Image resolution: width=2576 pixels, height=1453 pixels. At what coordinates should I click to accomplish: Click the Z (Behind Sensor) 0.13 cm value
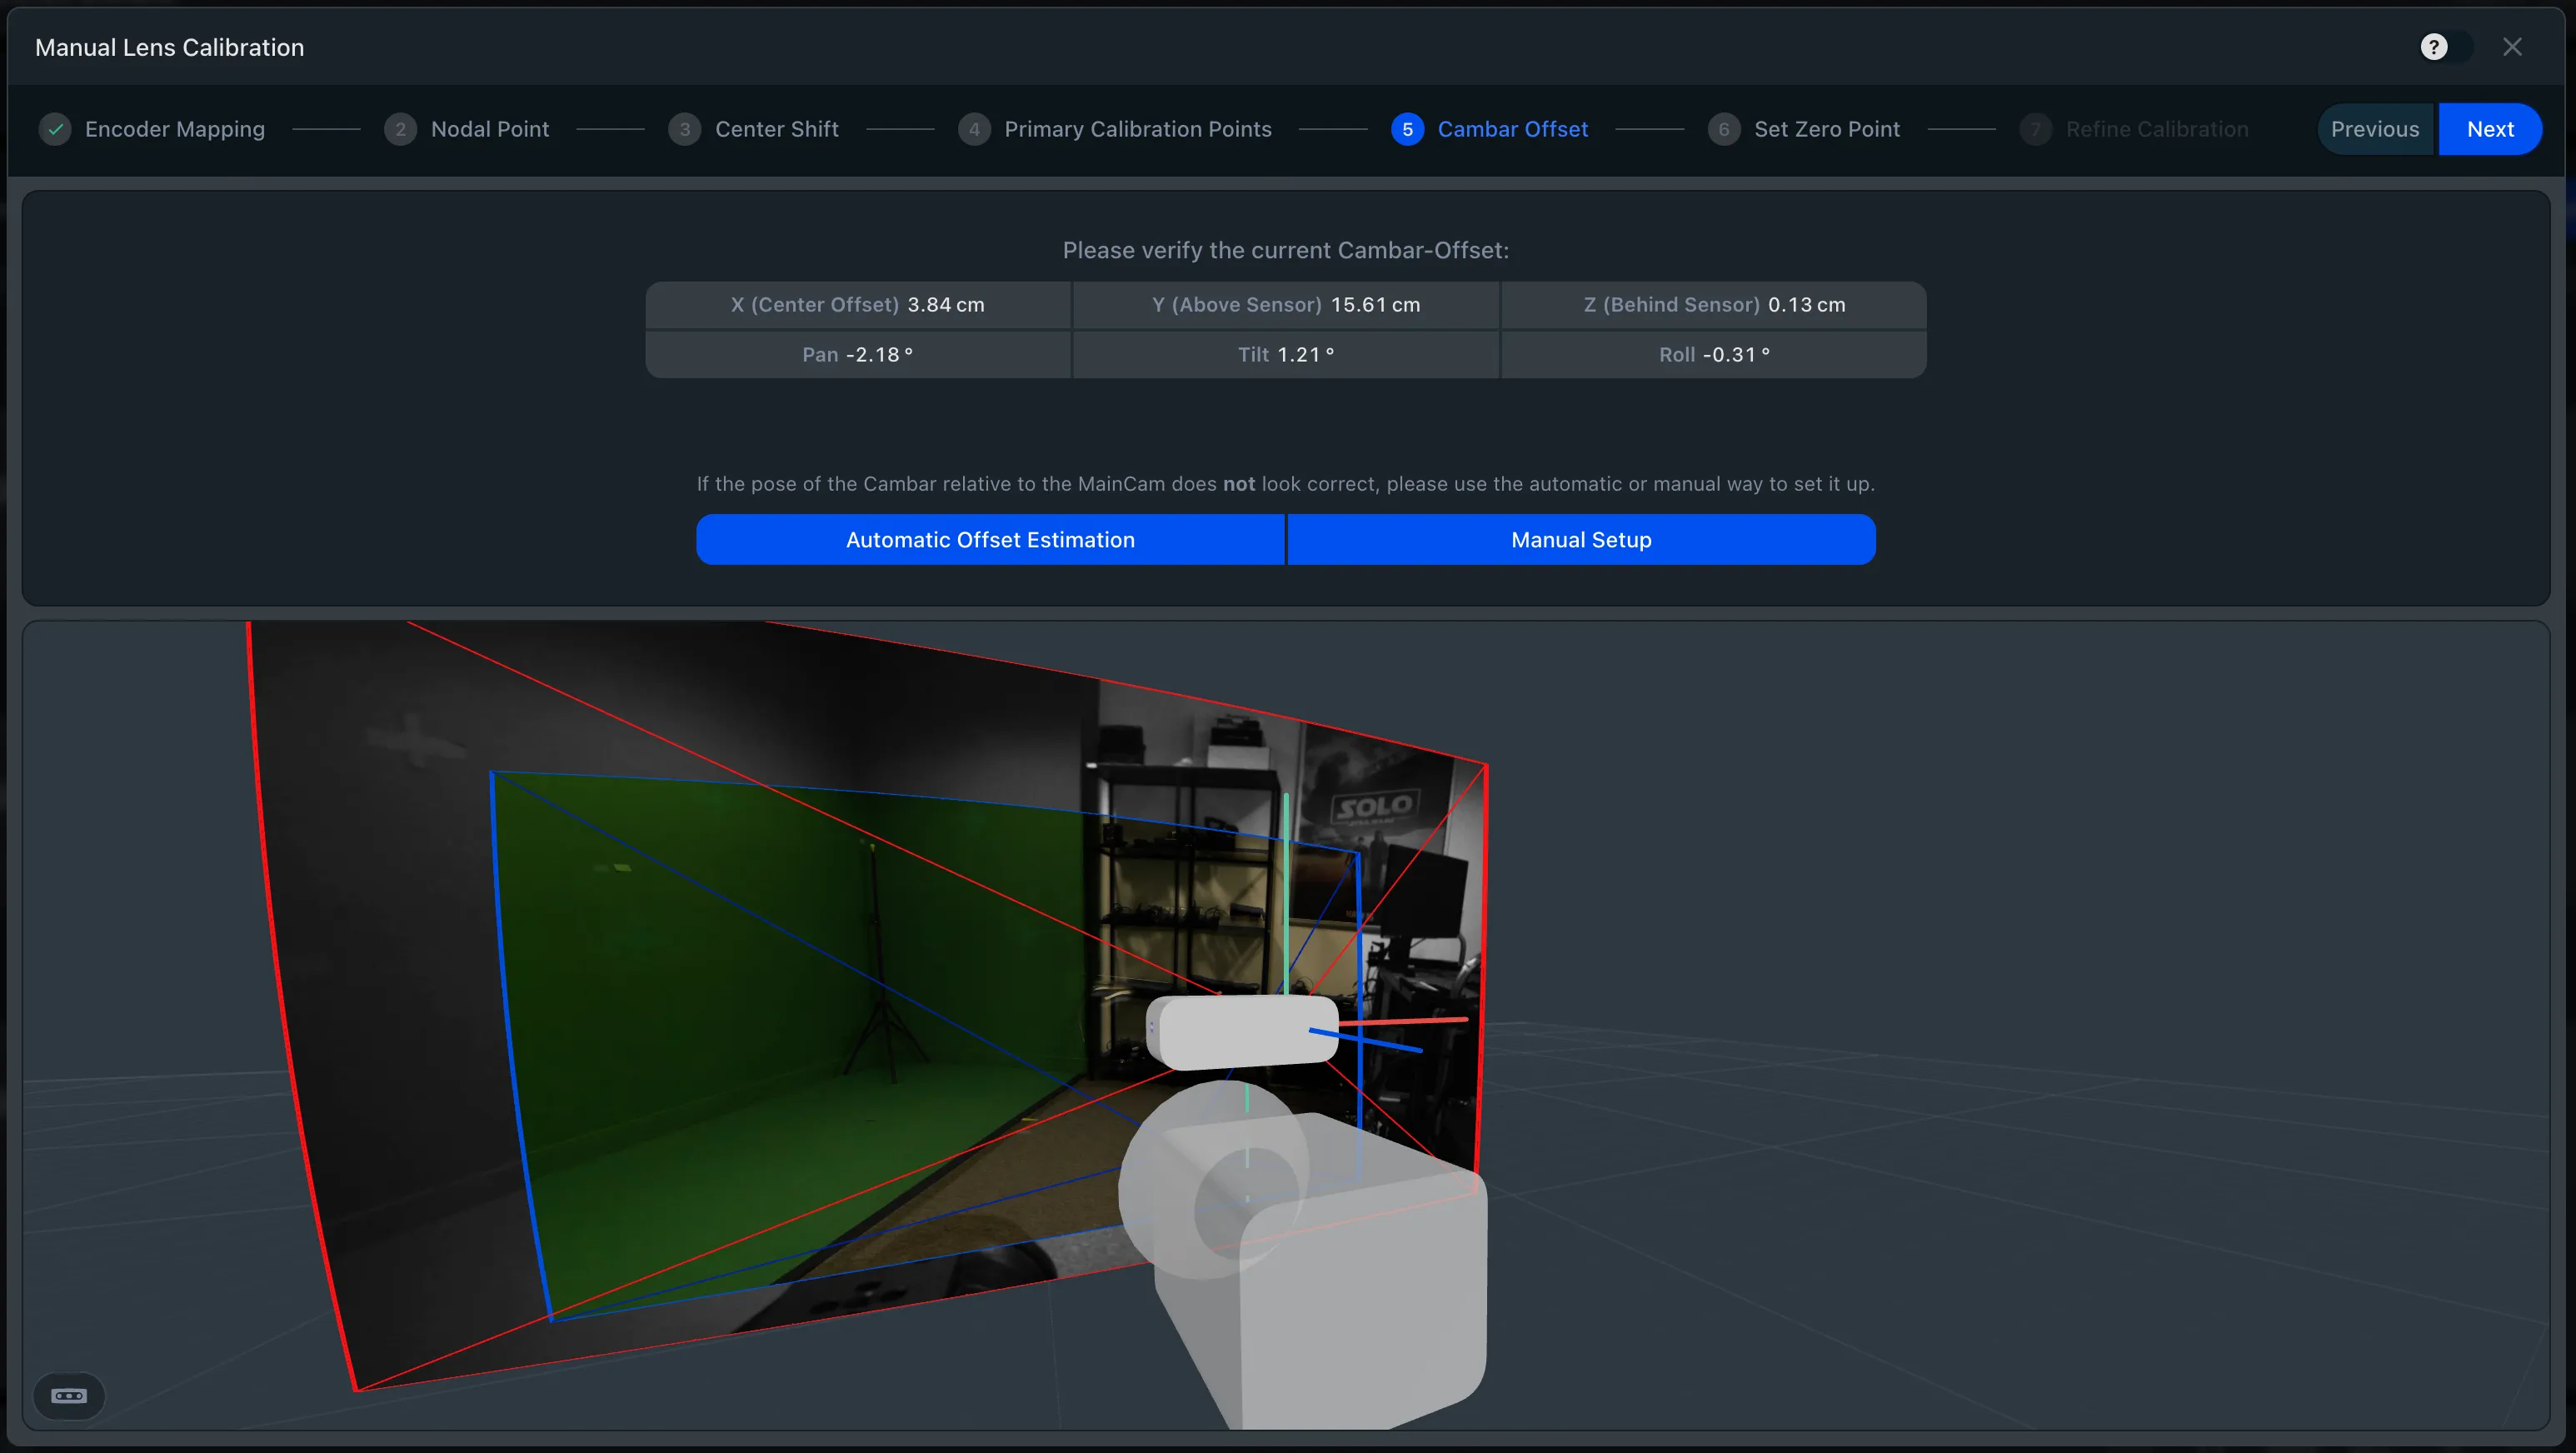(1714, 305)
